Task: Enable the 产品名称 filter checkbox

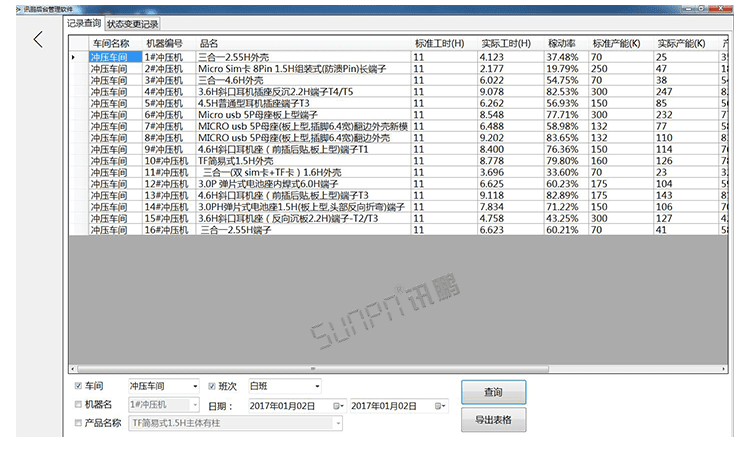Action: [x=79, y=424]
